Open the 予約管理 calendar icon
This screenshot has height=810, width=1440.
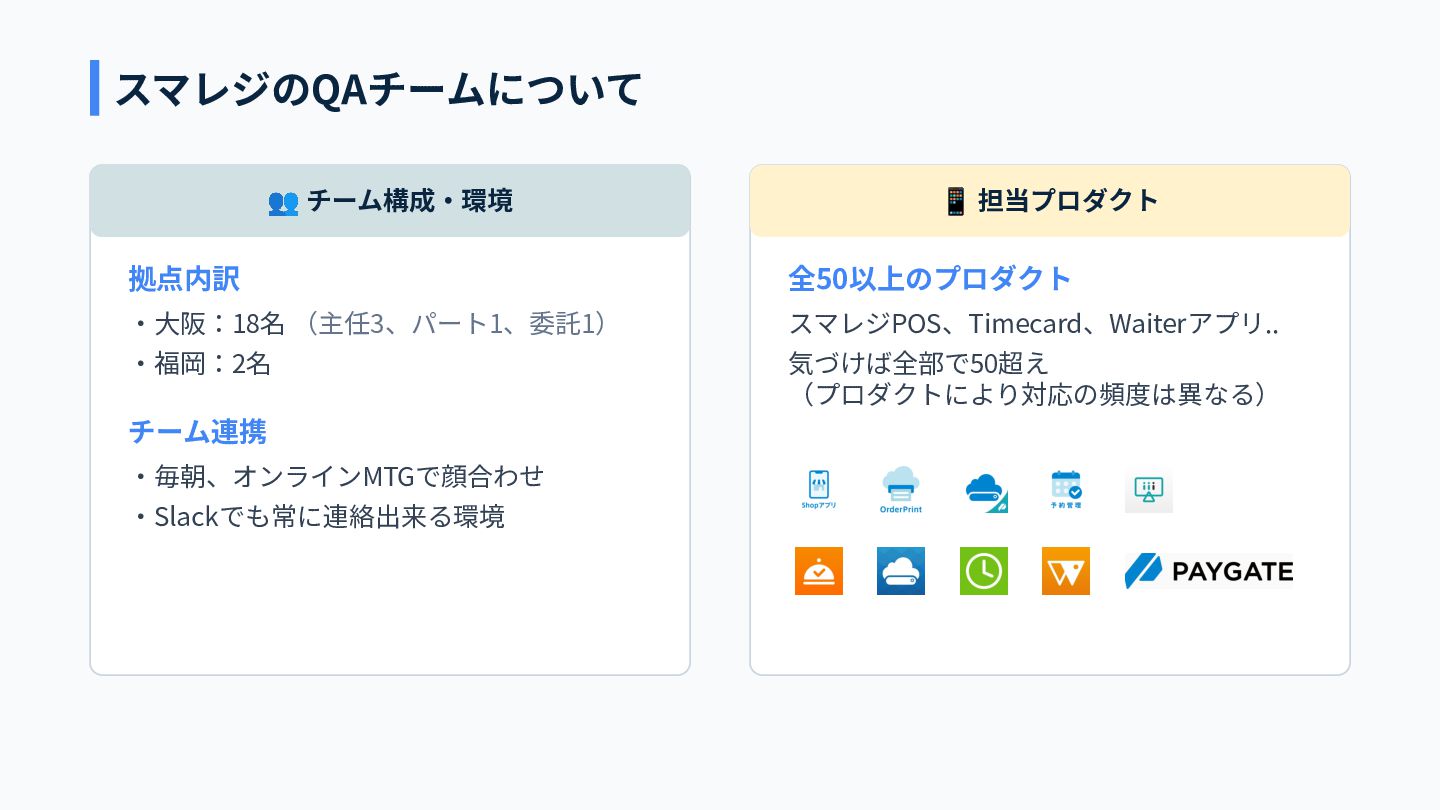pyautogui.click(x=1066, y=490)
